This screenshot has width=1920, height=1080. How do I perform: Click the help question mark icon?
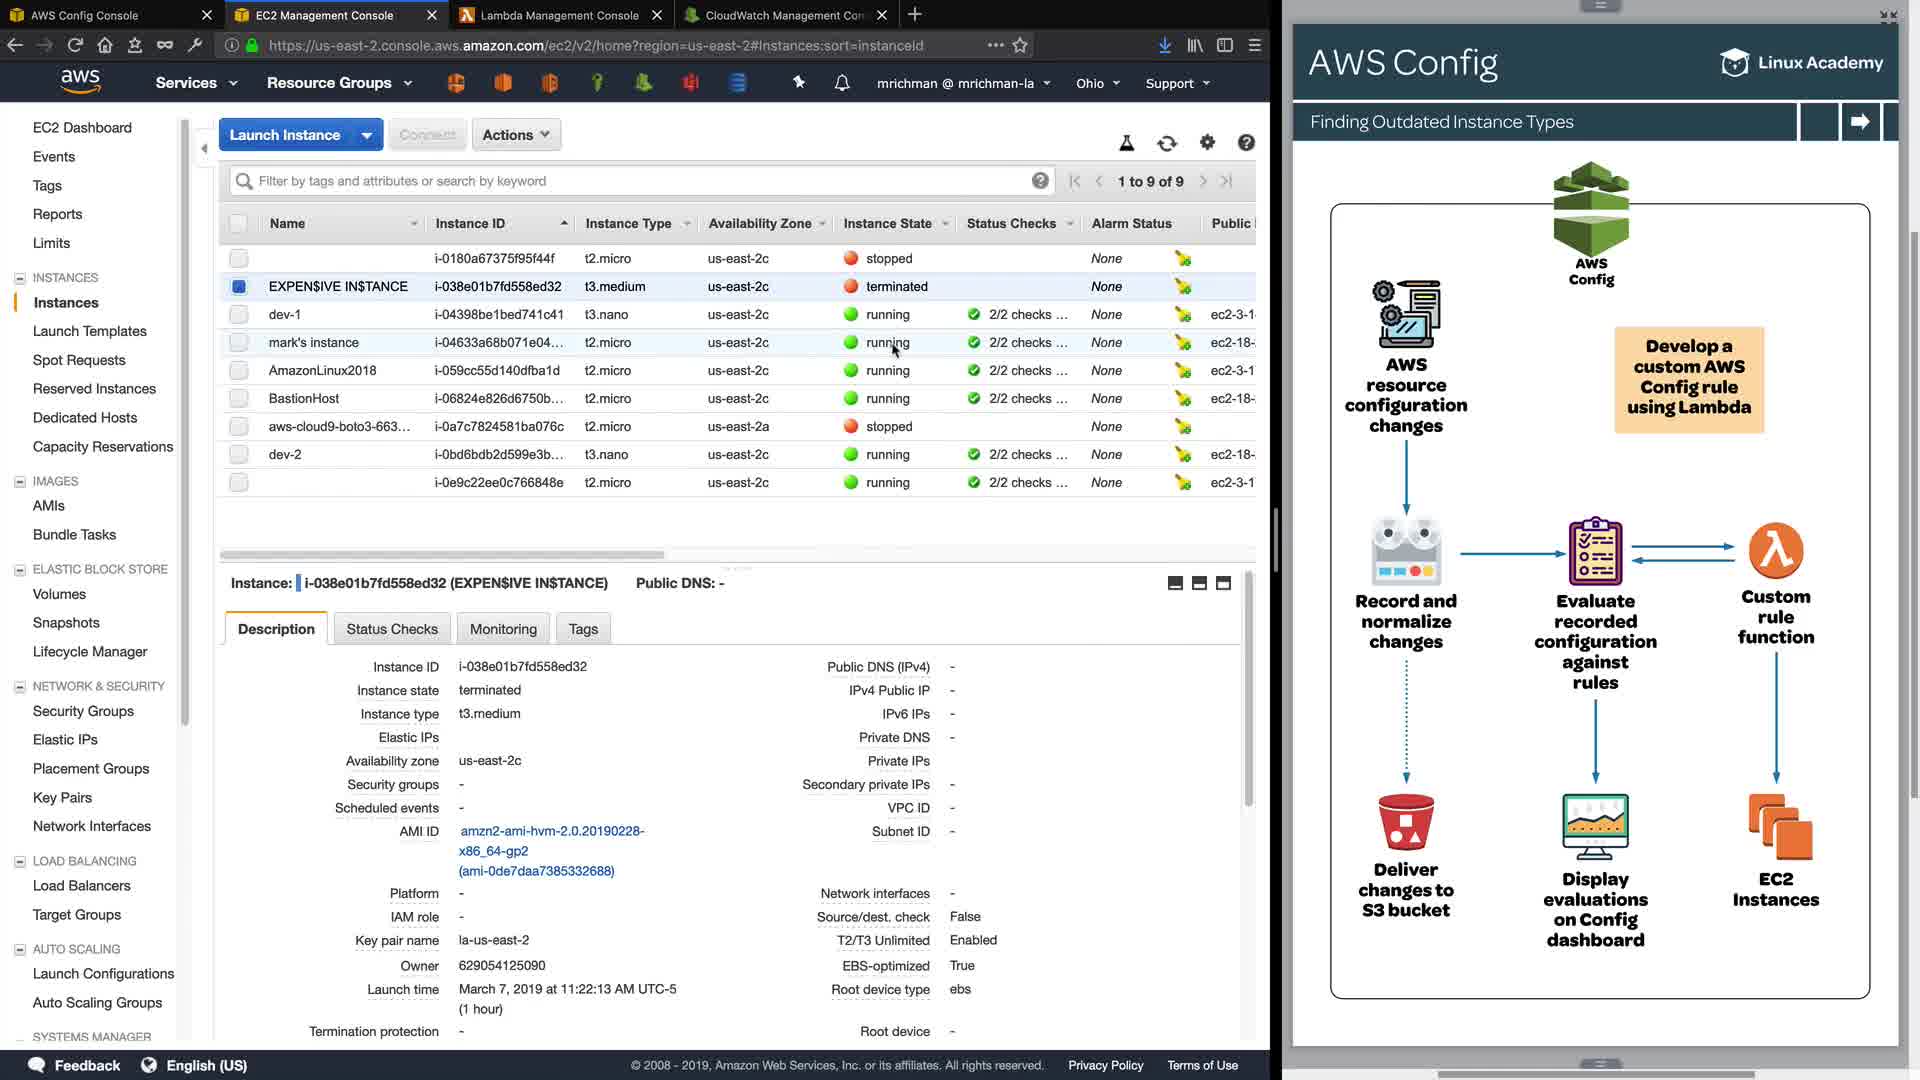point(1246,143)
